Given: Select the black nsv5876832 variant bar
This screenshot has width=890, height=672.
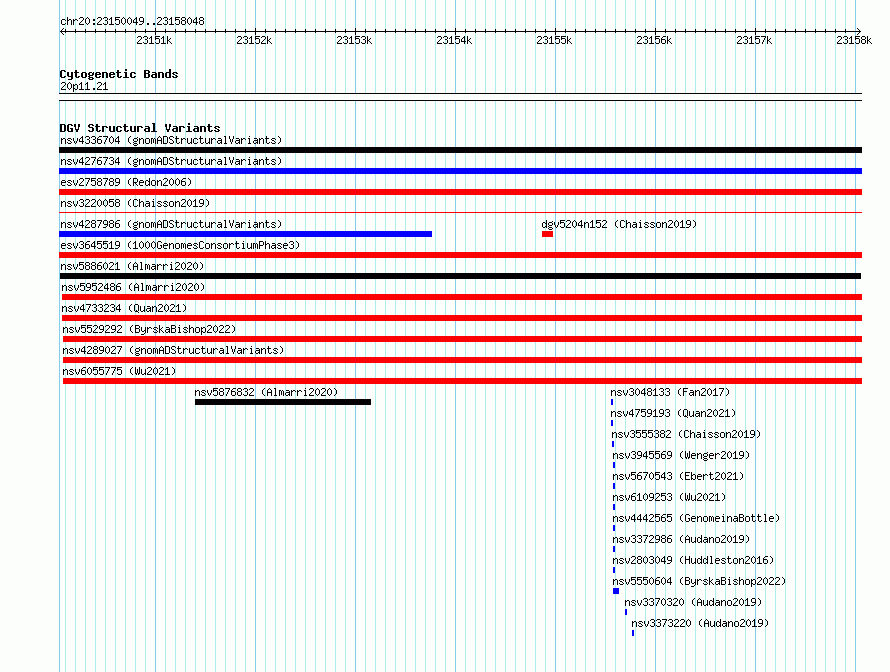Looking at the screenshot, I should (283, 402).
